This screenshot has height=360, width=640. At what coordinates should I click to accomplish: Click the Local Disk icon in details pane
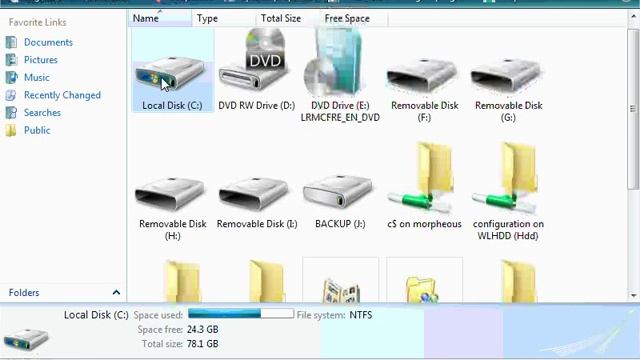tap(26, 339)
